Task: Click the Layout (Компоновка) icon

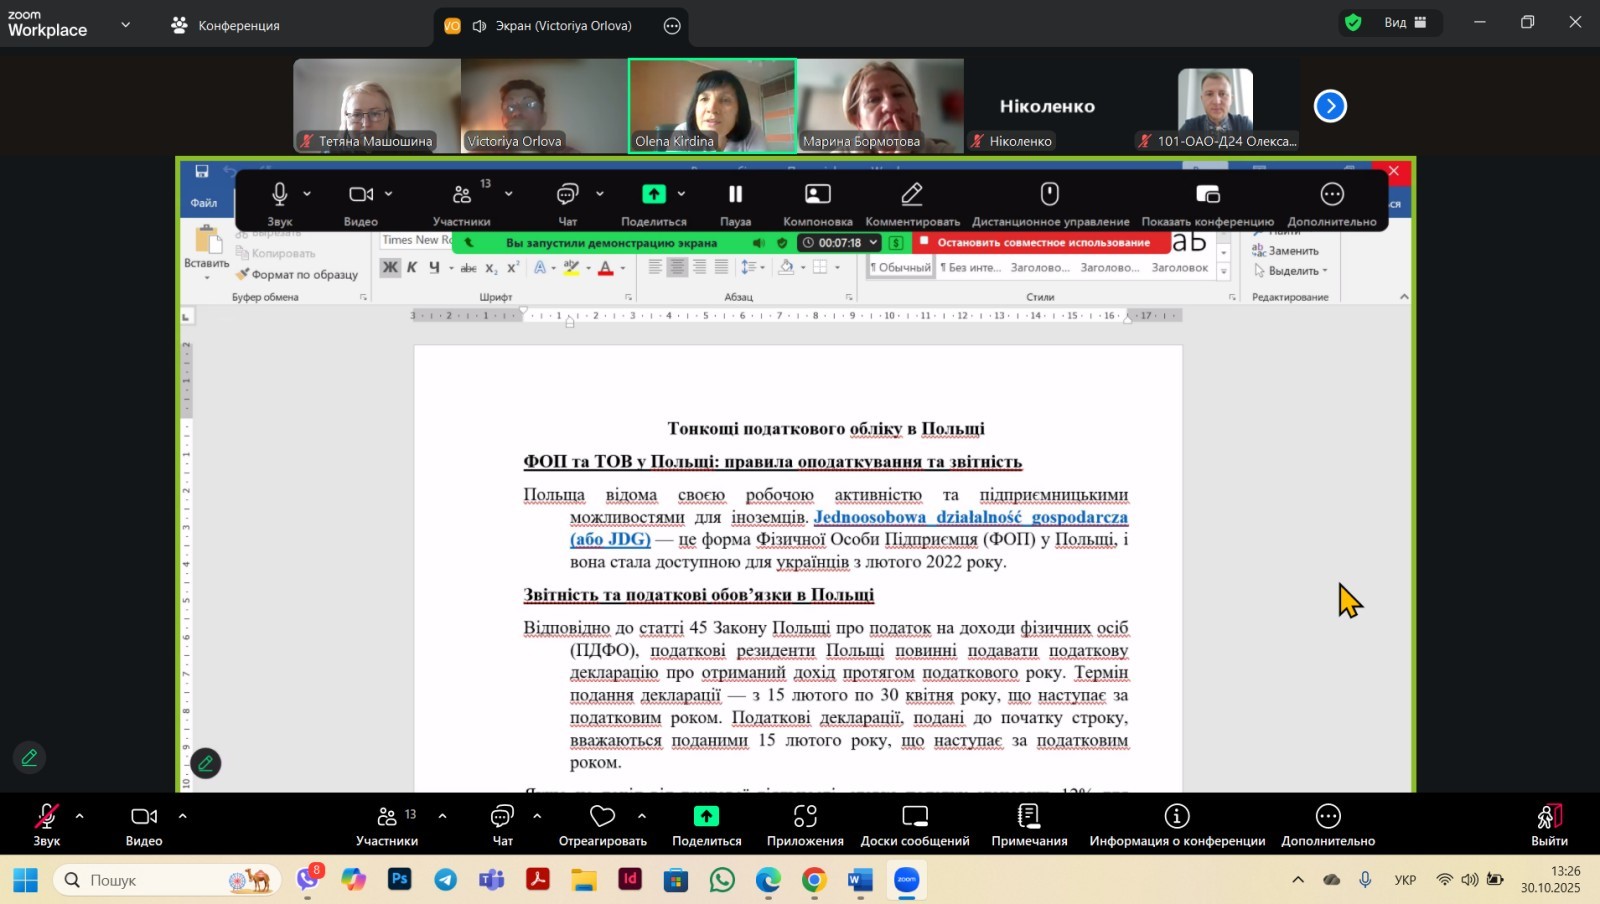Action: coord(817,194)
